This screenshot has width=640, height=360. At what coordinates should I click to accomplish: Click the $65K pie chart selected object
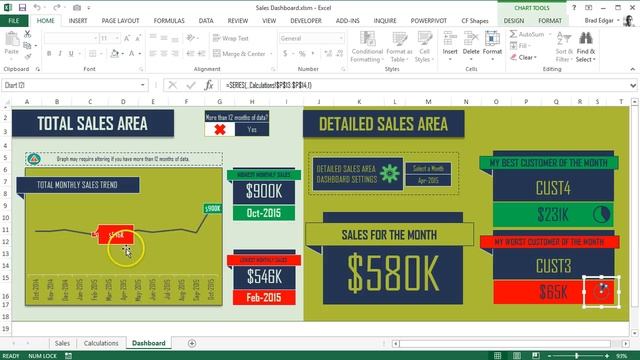[602, 292]
